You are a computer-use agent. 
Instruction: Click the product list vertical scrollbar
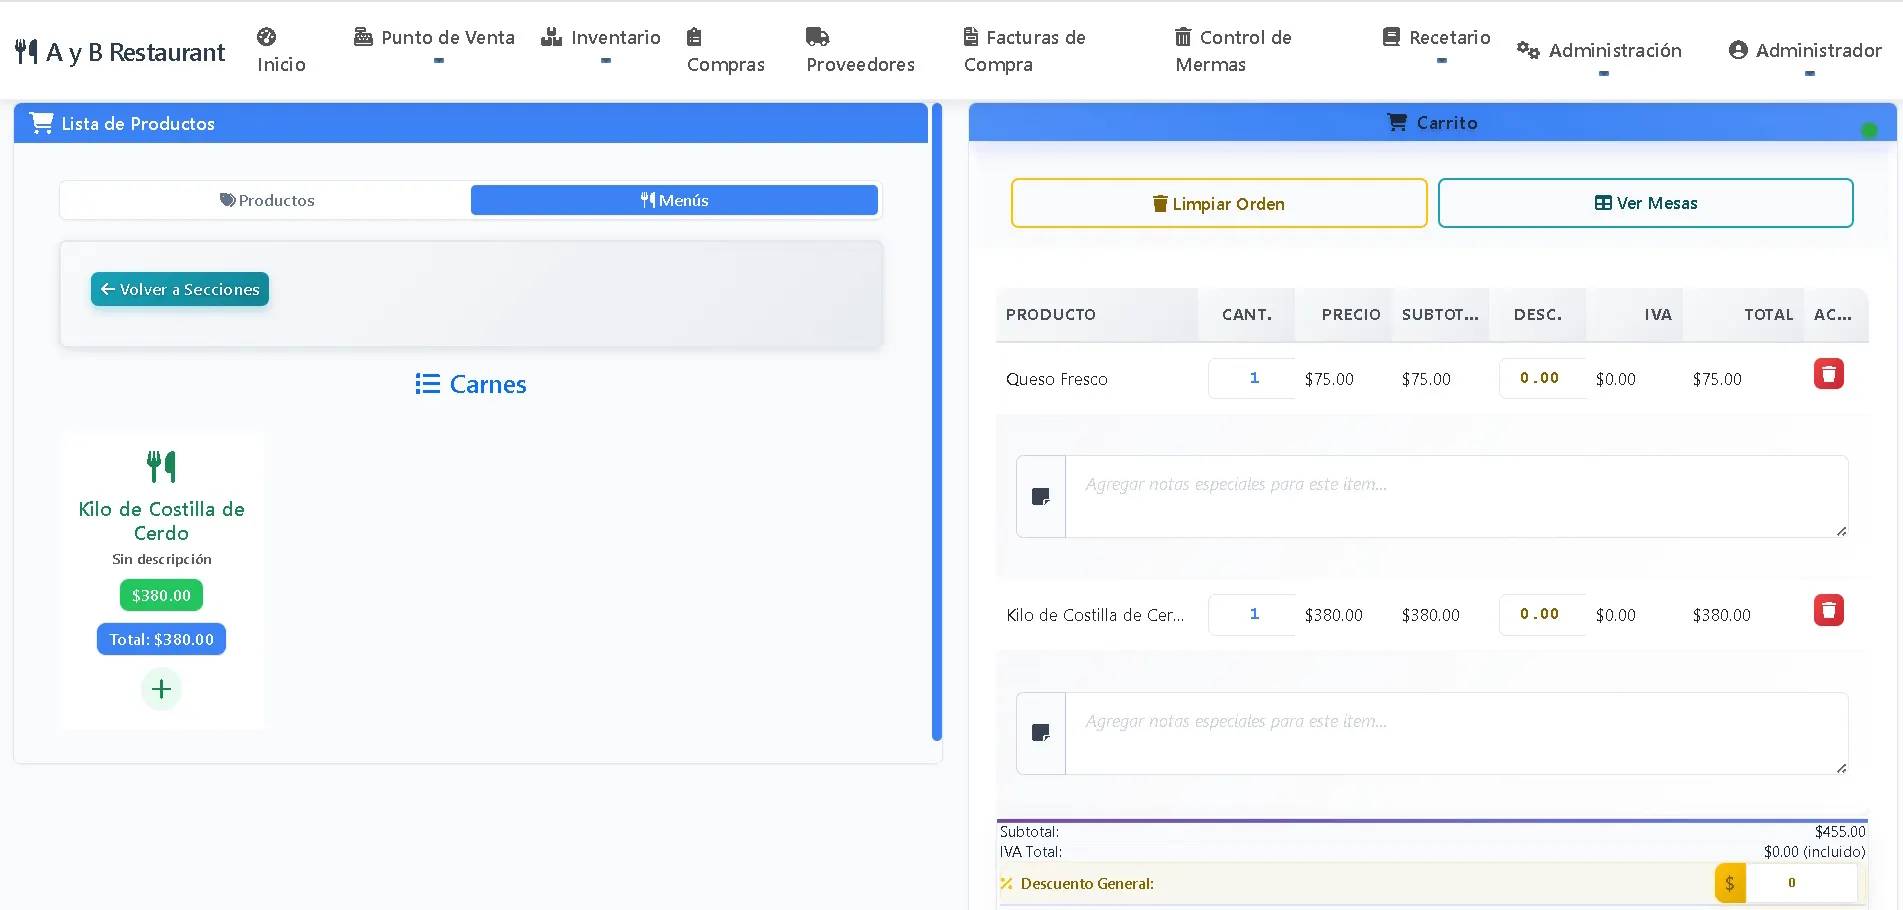click(x=937, y=421)
